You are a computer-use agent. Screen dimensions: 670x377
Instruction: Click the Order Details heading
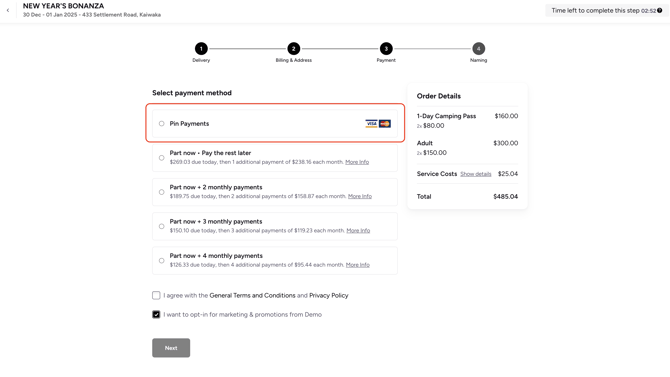tap(439, 96)
